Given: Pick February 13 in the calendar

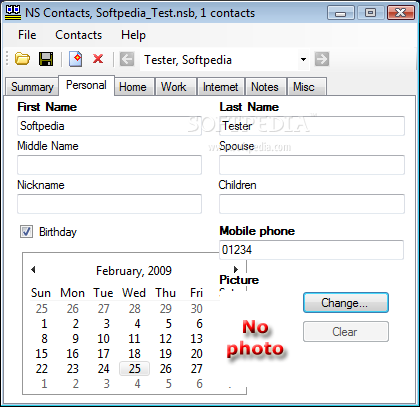Looking at the screenshot, I should pos(196,339).
